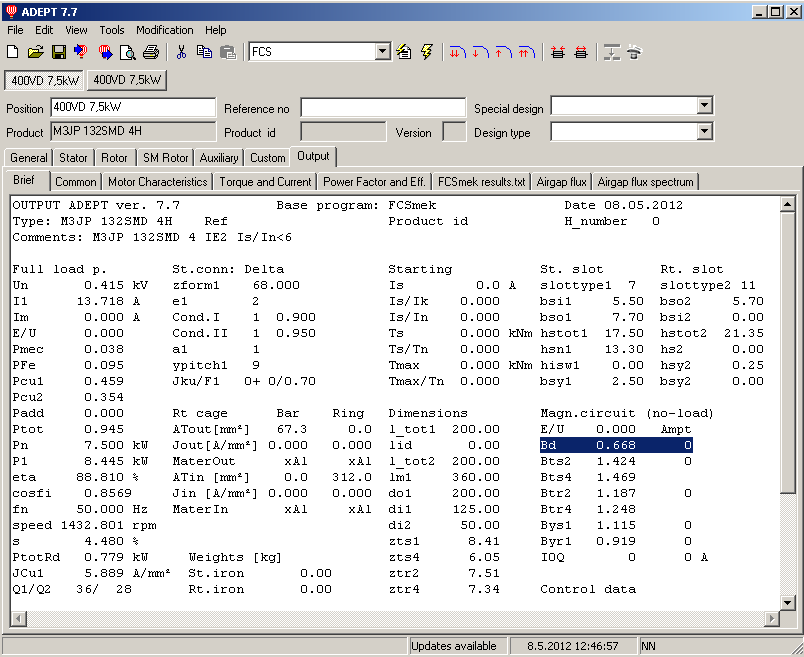The width and height of the screenshot is (804, 657).
Task: Print using the printer icon
Action: click(x=151, y=52)
